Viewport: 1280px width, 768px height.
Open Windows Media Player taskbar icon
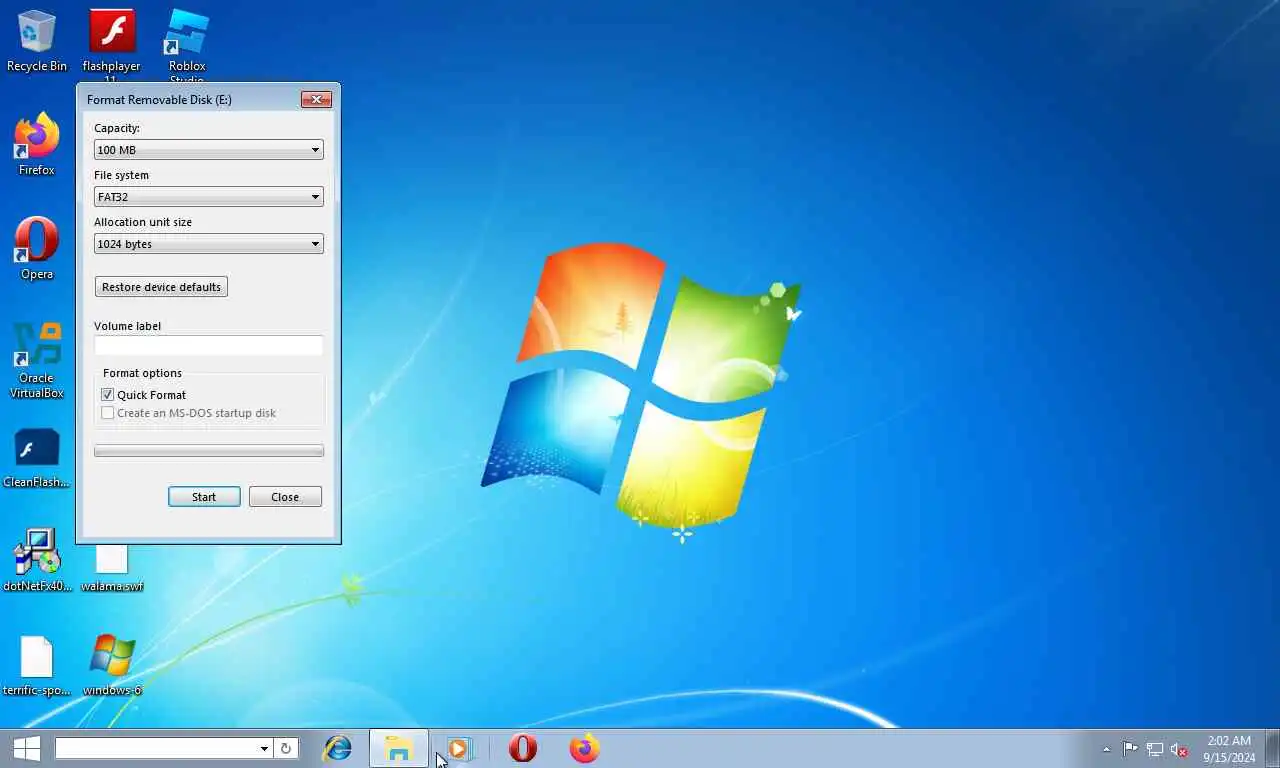click(x=458, y=748)
